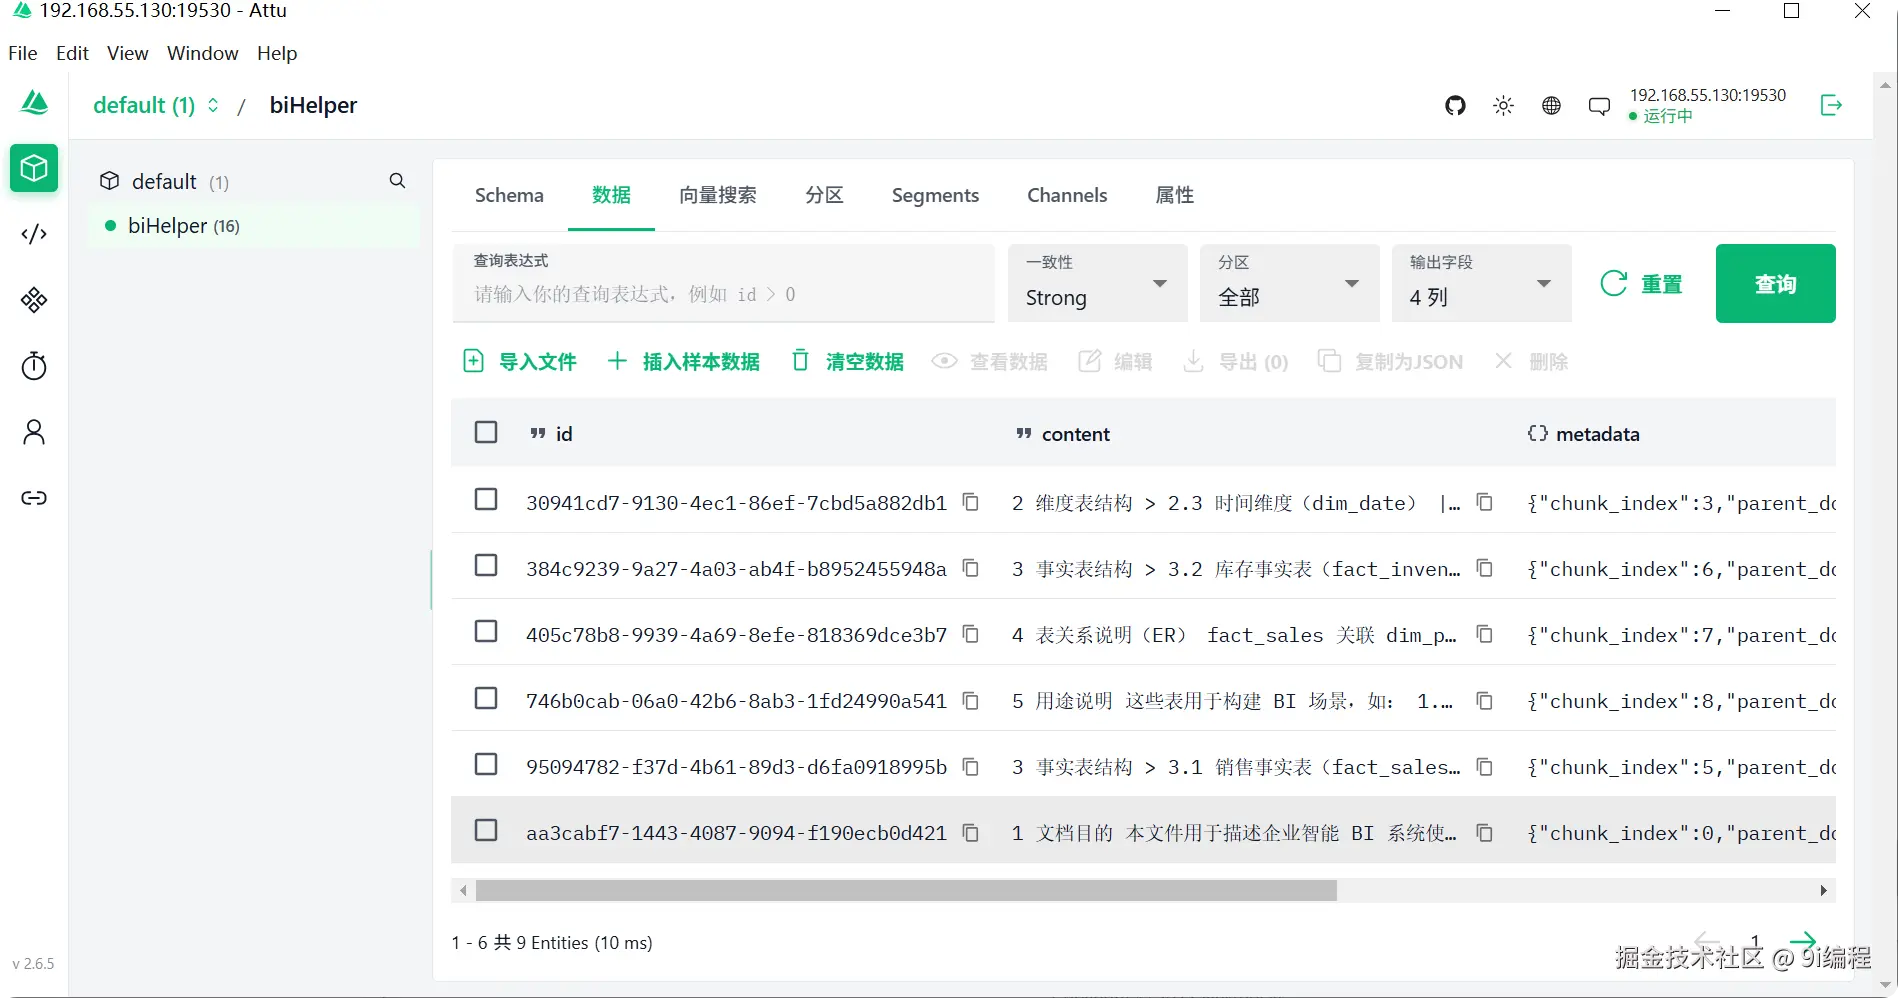
Task: Copy id 405c78b8-9939-4a69-8efe-818369dce3b7
Action: [x=970, y=634]
